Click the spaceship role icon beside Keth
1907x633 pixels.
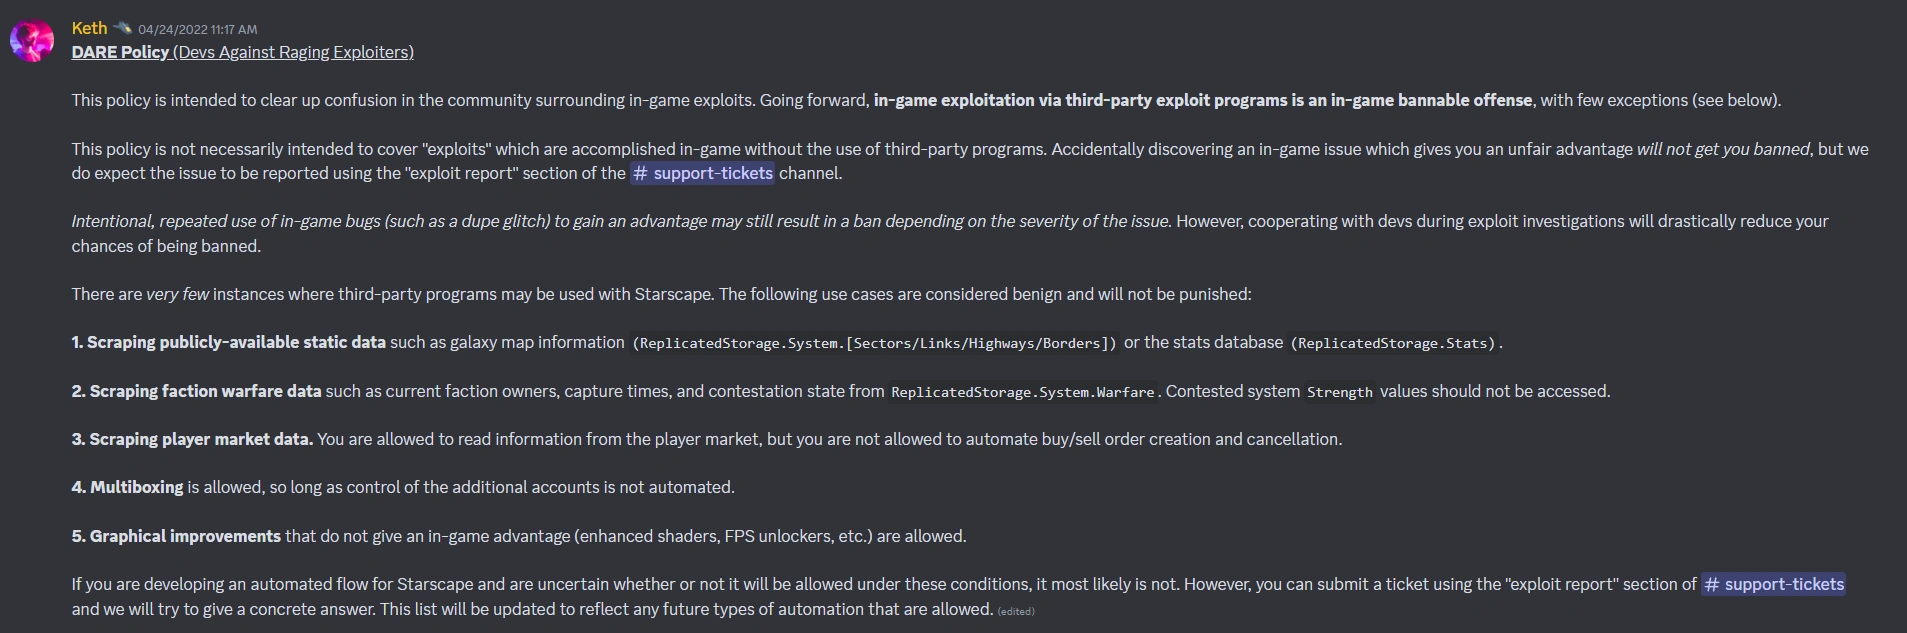pyautogui.click(x=122, y=28)
